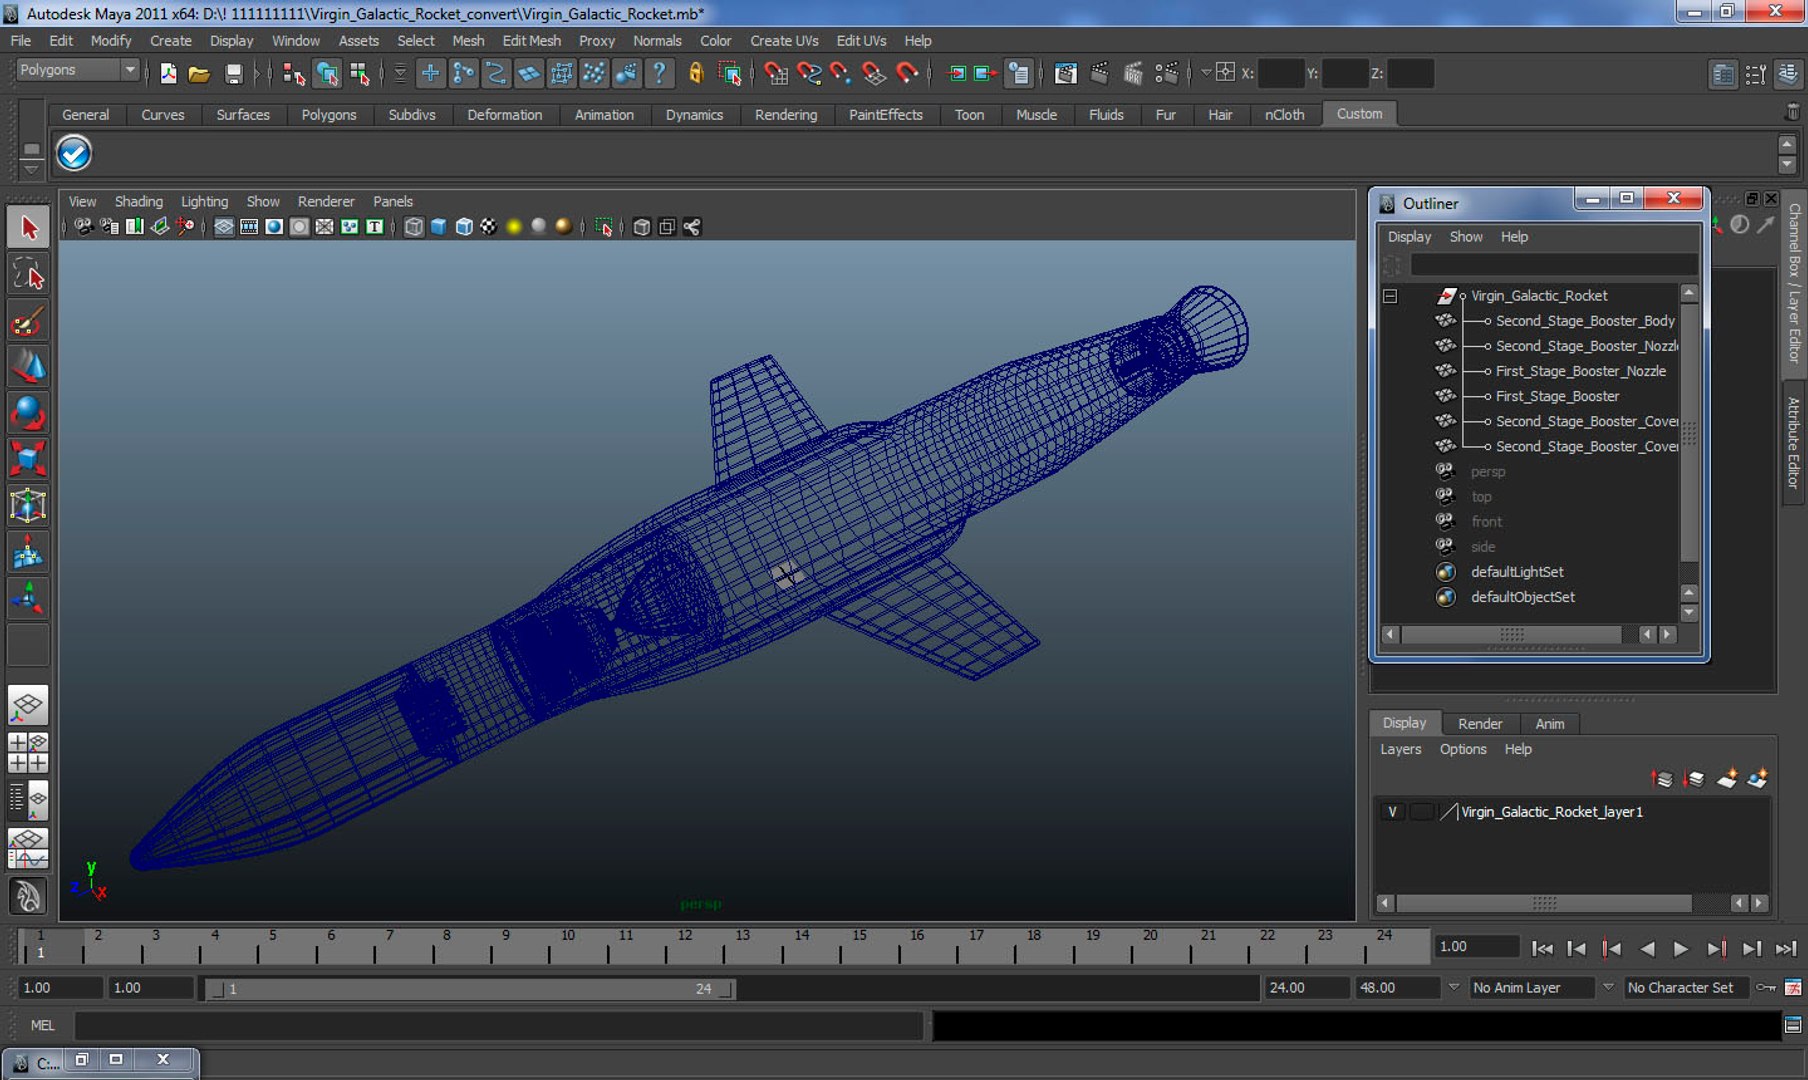The image size is (1808, 1080).
Task: Create a new empty layer icon
Action: click(x=1727, y=779)
